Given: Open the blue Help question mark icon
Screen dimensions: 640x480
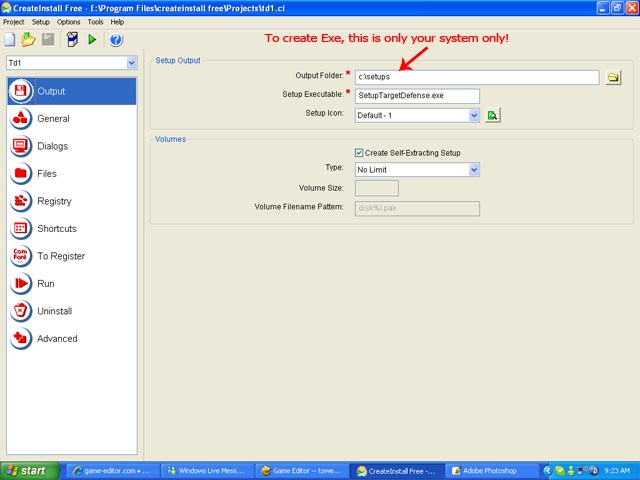Looking at the screenshot, I should click(x=116, y=40).
